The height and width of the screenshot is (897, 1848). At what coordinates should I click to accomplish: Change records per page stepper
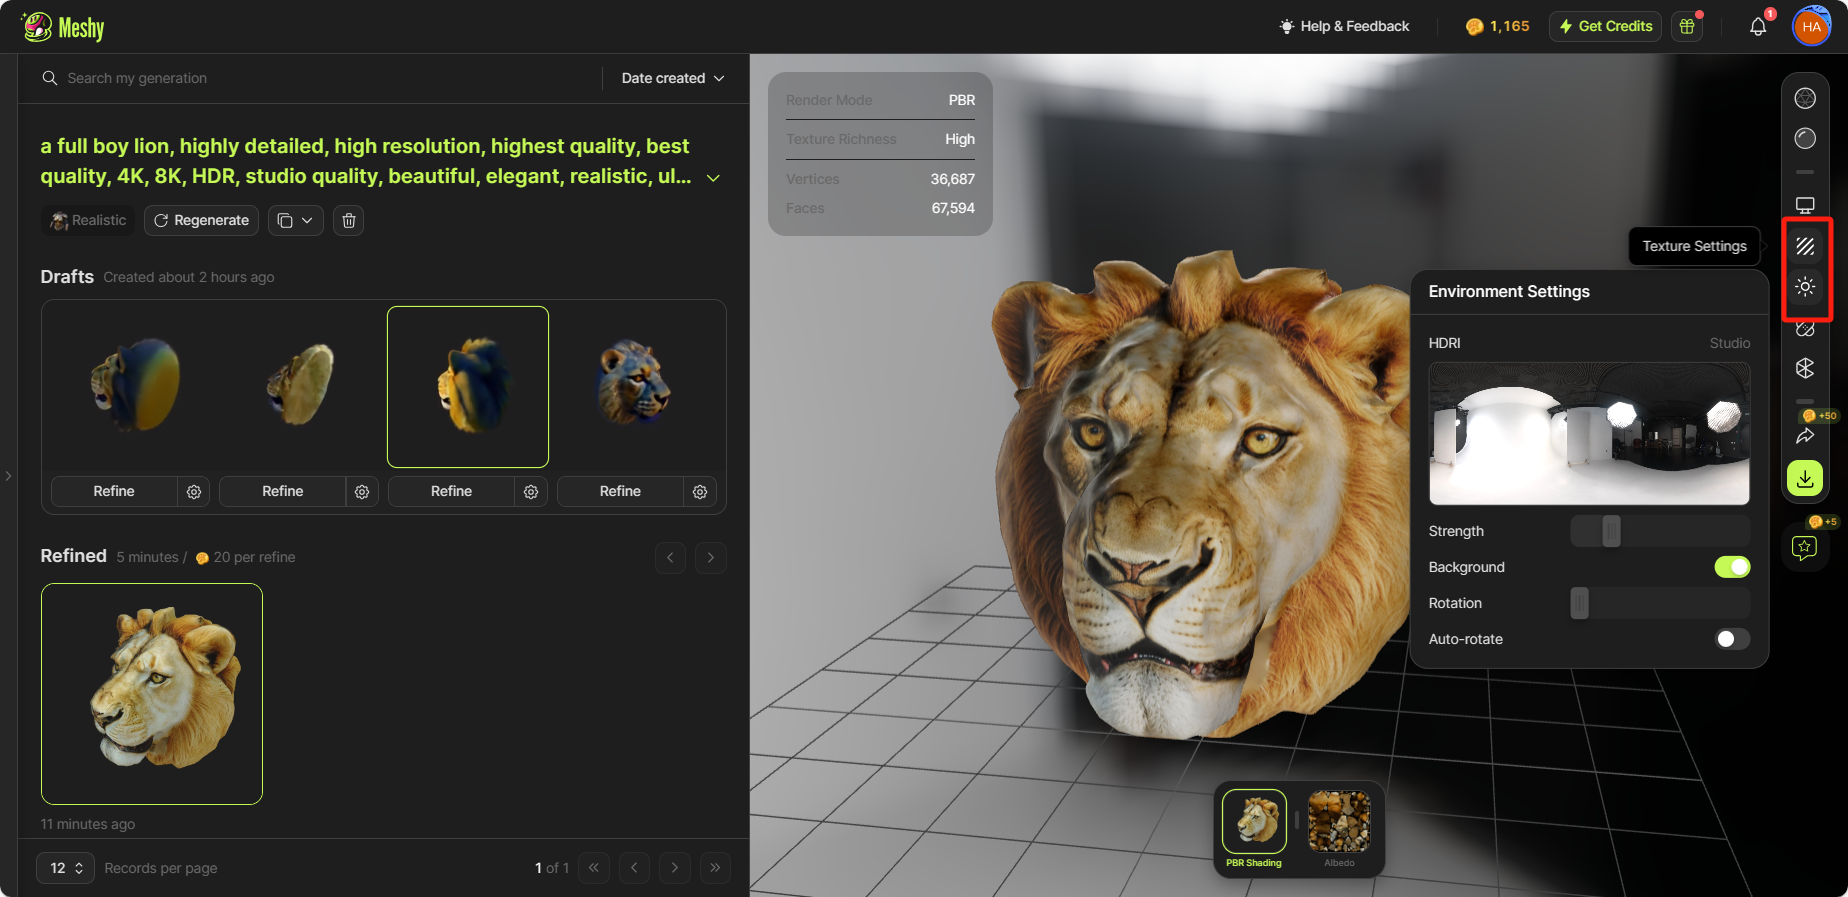click(x=65, y=868)
